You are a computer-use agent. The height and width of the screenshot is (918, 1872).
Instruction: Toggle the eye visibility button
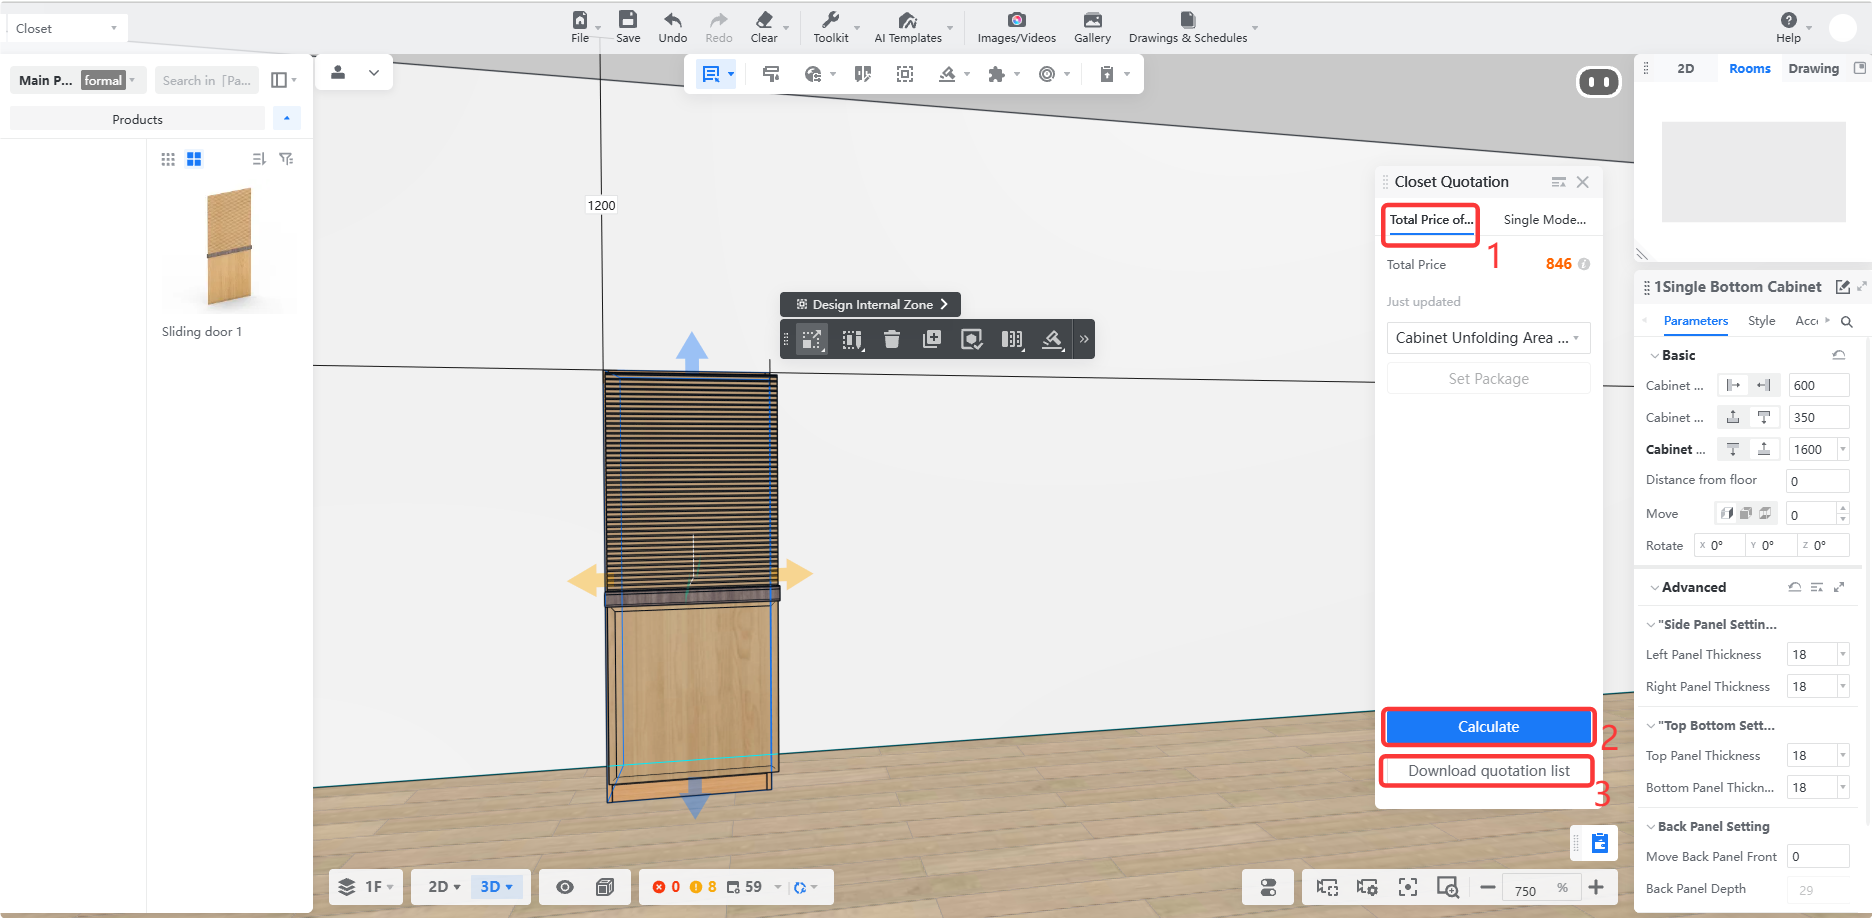pyautogui.click(x=565, y=887)
